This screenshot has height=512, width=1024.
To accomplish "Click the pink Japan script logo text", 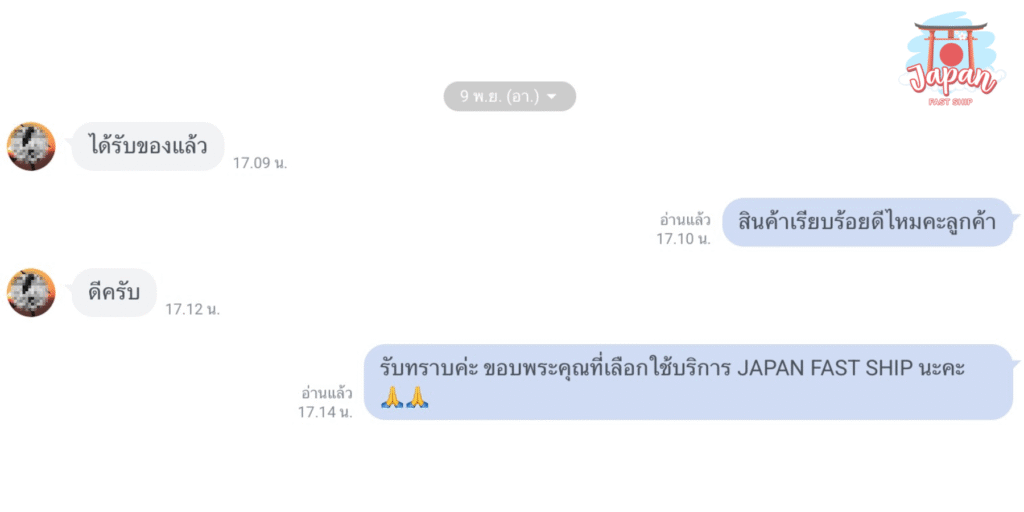I will click(x=951, y=79).
